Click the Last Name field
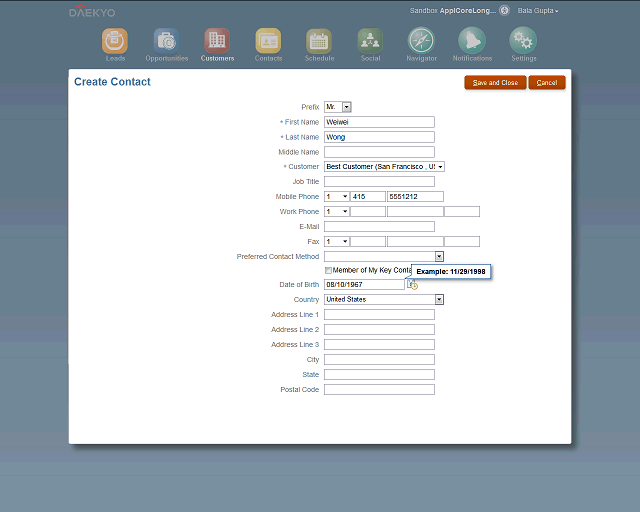Image resolution: width=640 pixels, height=512 pixels. point(379,137)
